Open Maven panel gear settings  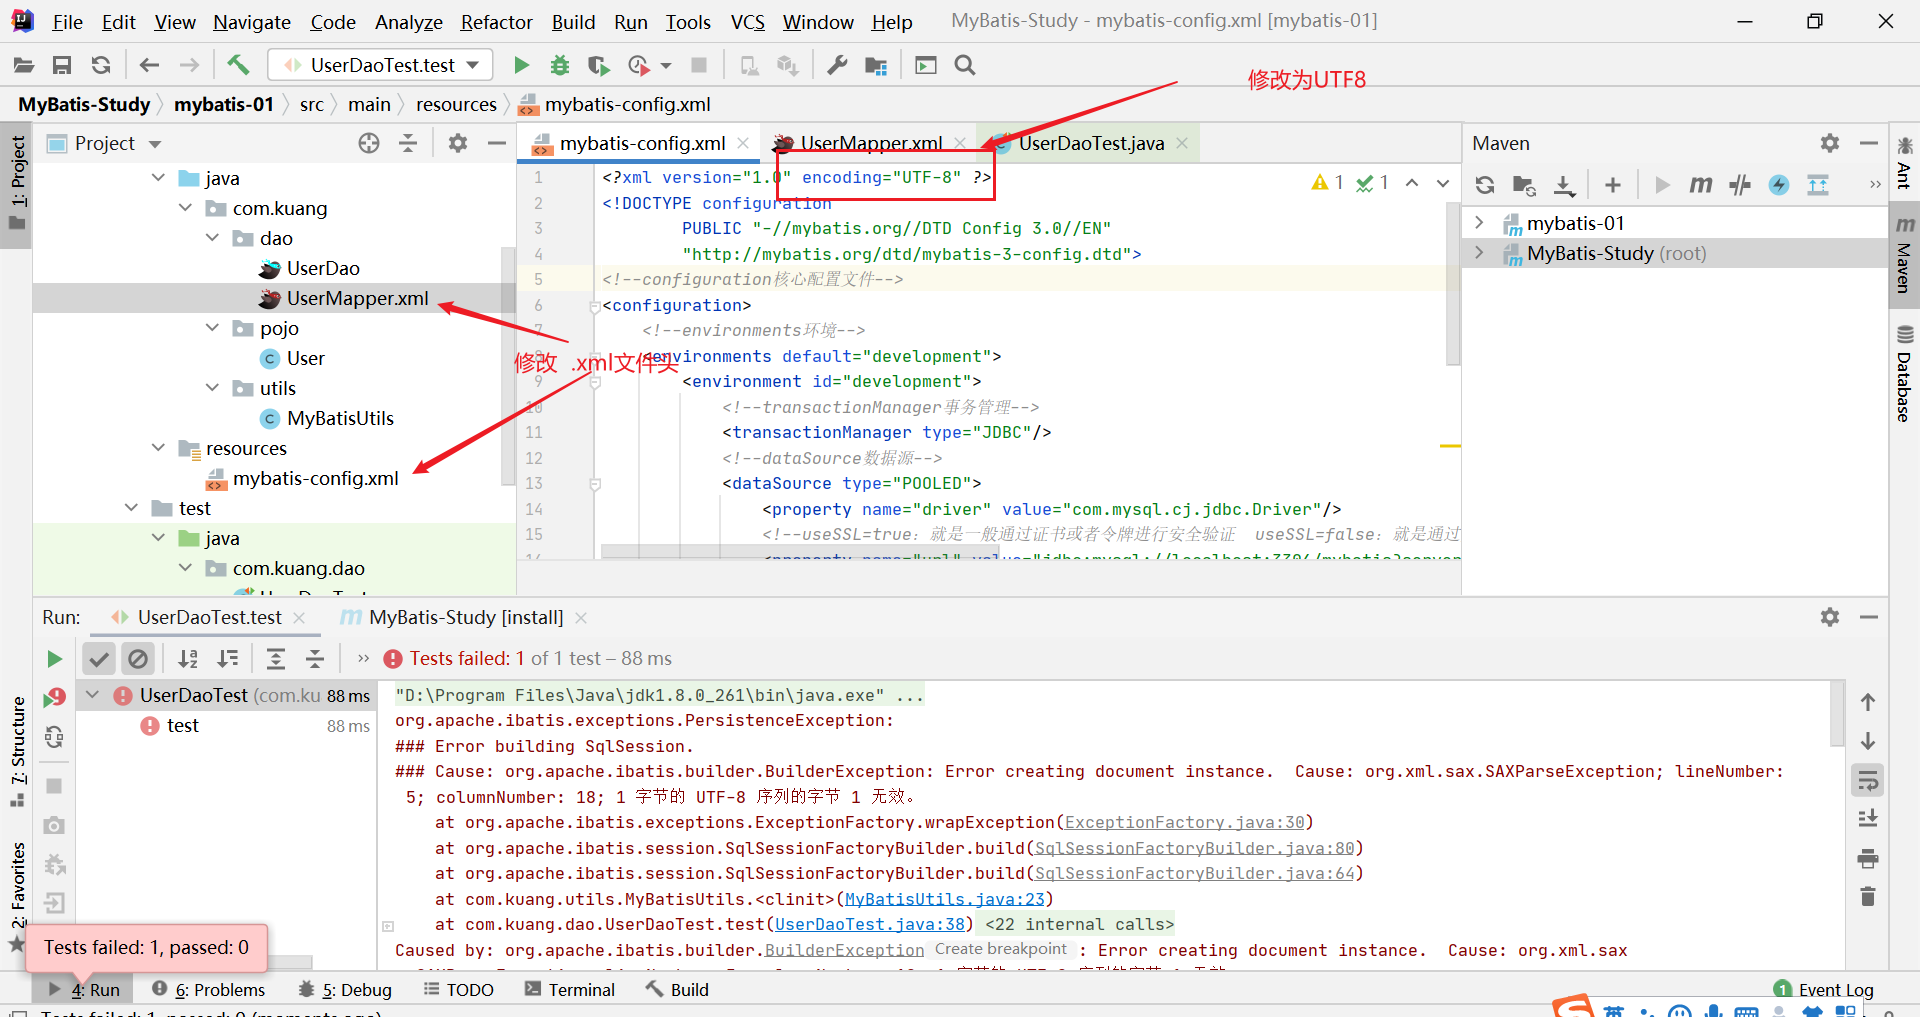[x=1830, y=143]
